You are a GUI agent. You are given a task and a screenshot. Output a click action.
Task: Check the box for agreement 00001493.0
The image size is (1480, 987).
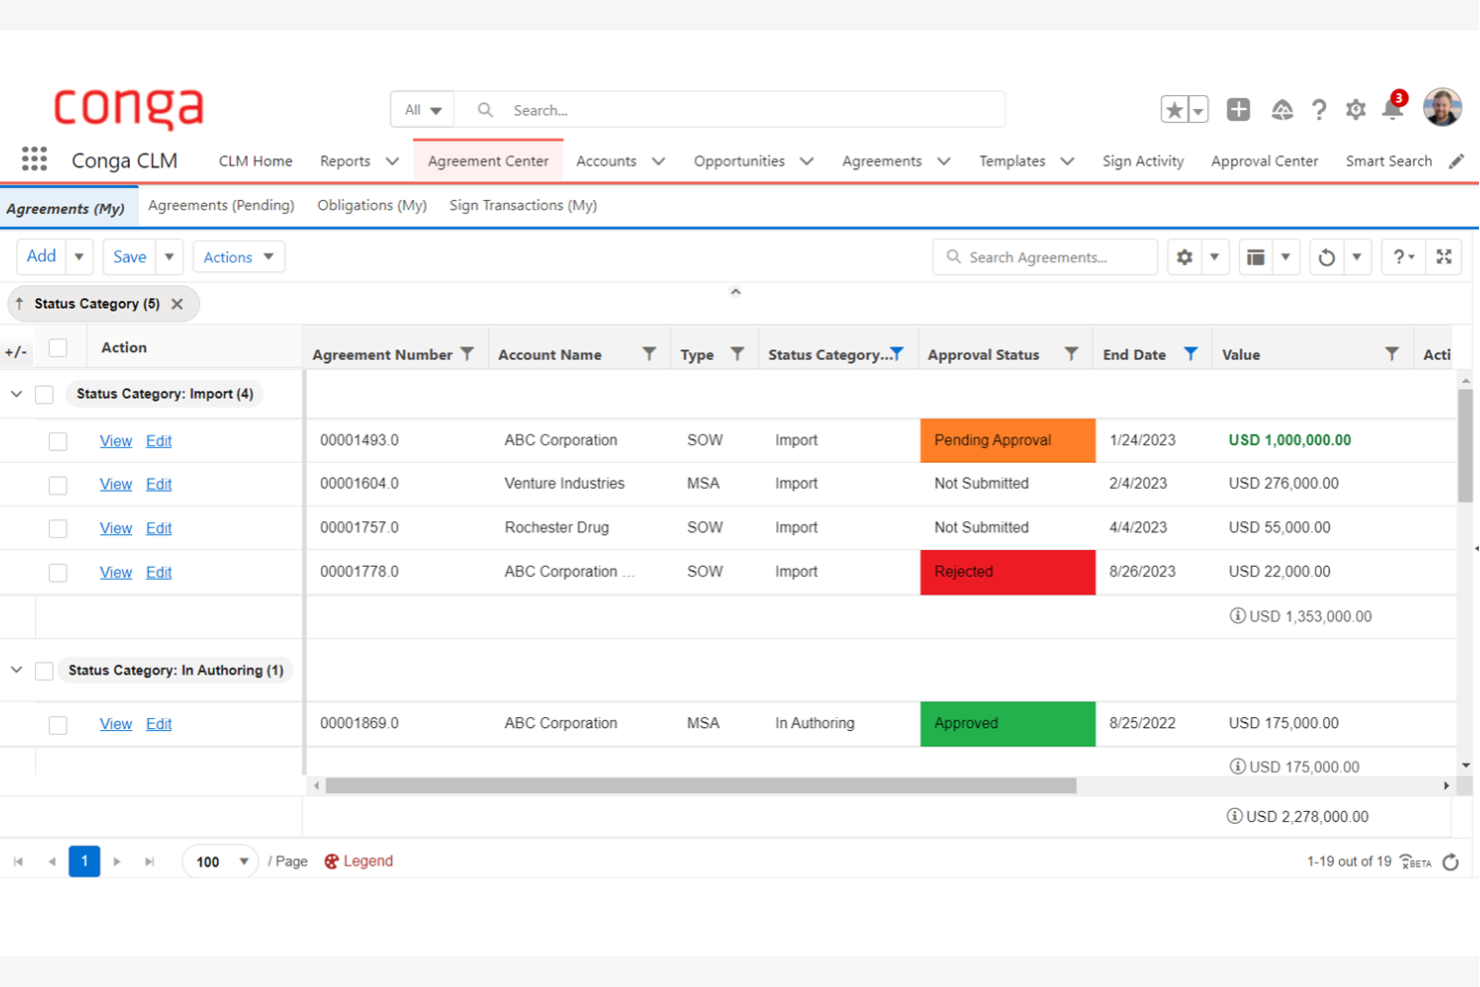coord(58,441)
